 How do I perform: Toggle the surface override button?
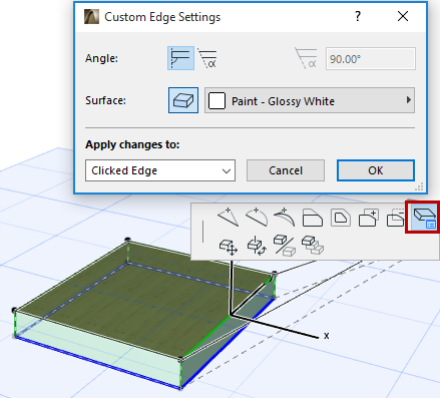[183, 100]
